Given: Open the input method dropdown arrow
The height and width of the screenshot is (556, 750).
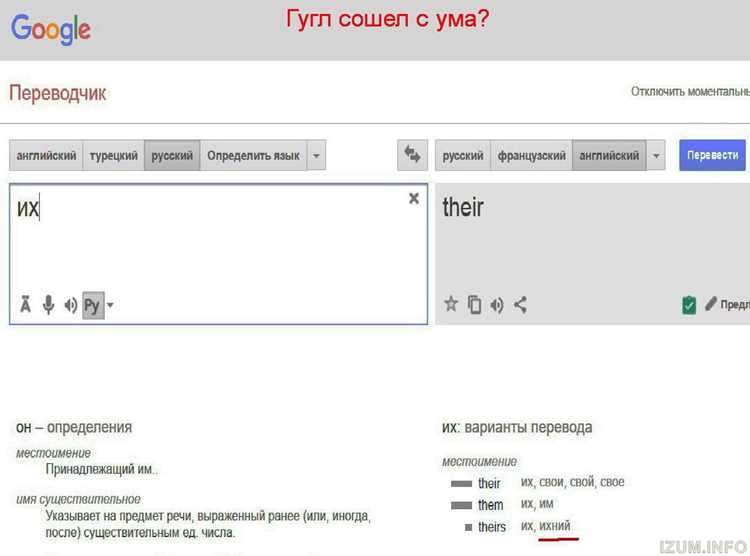Looking at the screenshot, I should point(110,305).
